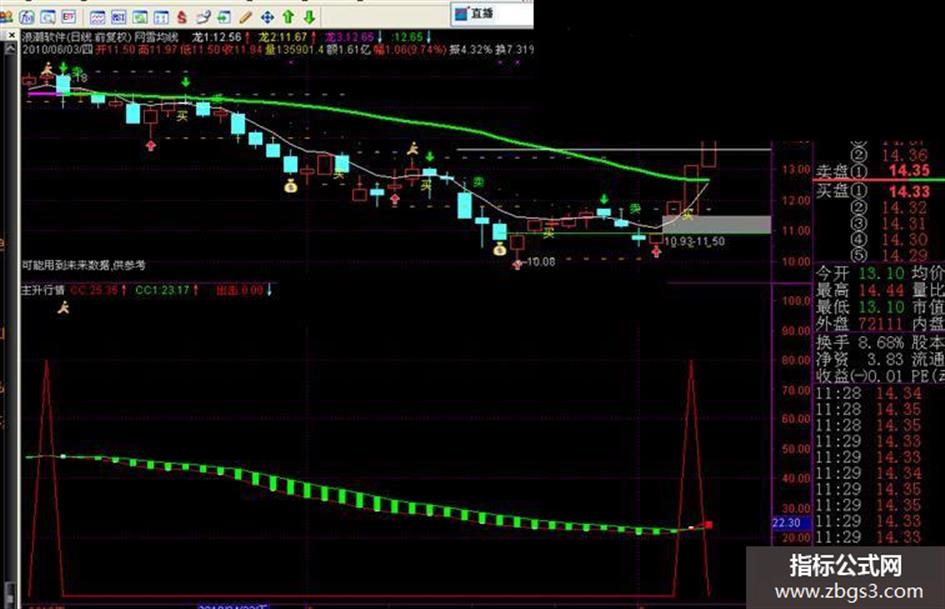
Task: Click the yellow running man icon in indicator pane
Action: (x=63, y=308)
